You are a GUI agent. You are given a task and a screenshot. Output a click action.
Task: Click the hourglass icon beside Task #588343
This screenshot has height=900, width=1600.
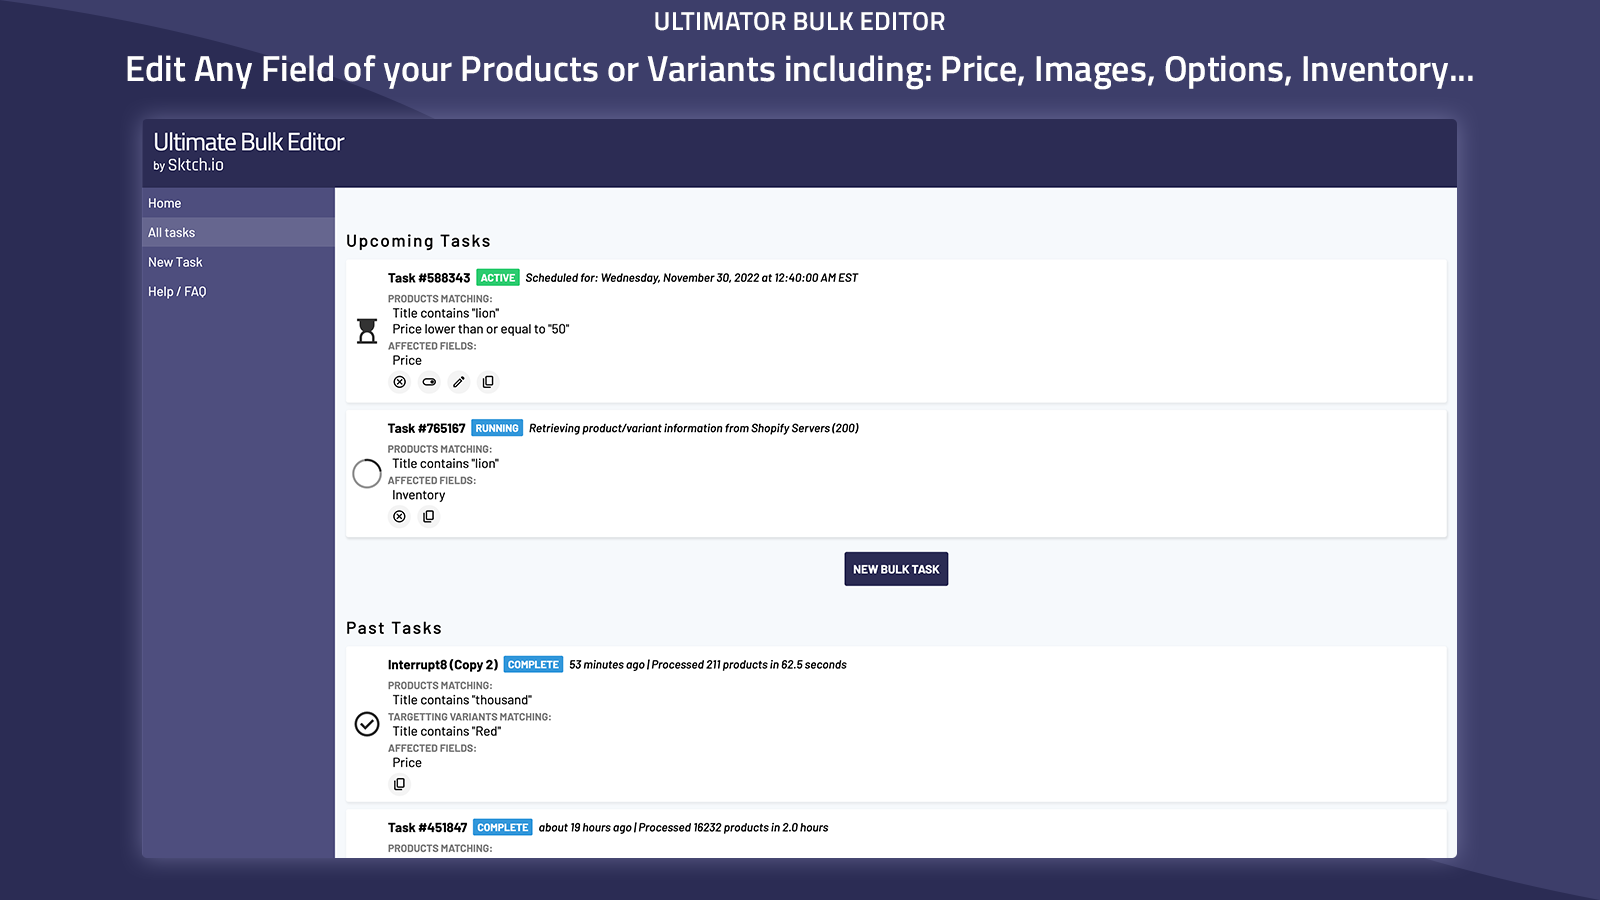click(x=366, y=331)
